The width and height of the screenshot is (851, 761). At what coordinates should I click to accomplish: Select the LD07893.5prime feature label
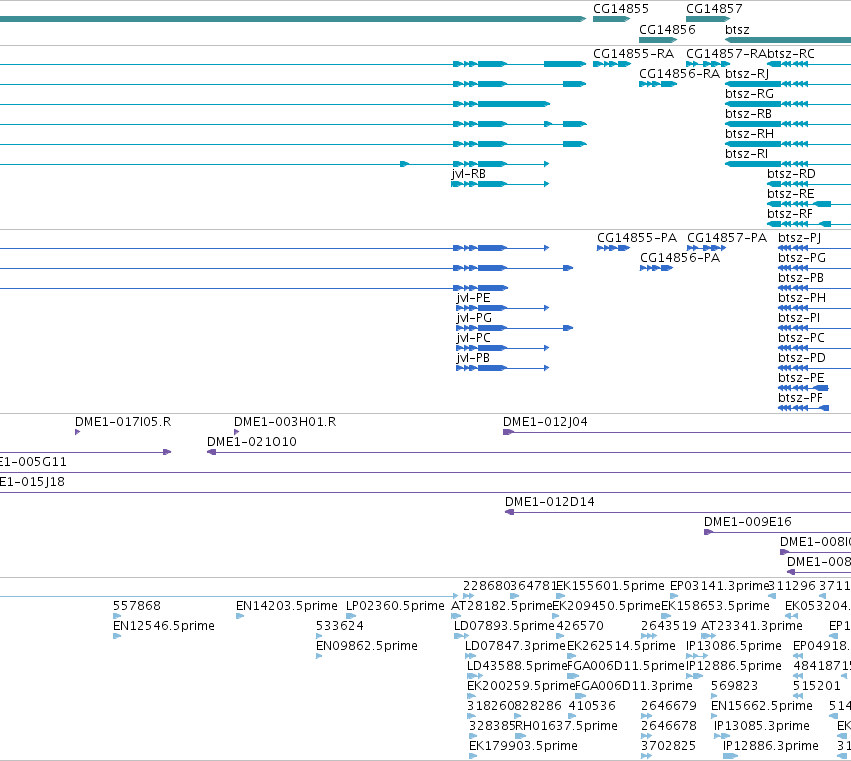504,626
